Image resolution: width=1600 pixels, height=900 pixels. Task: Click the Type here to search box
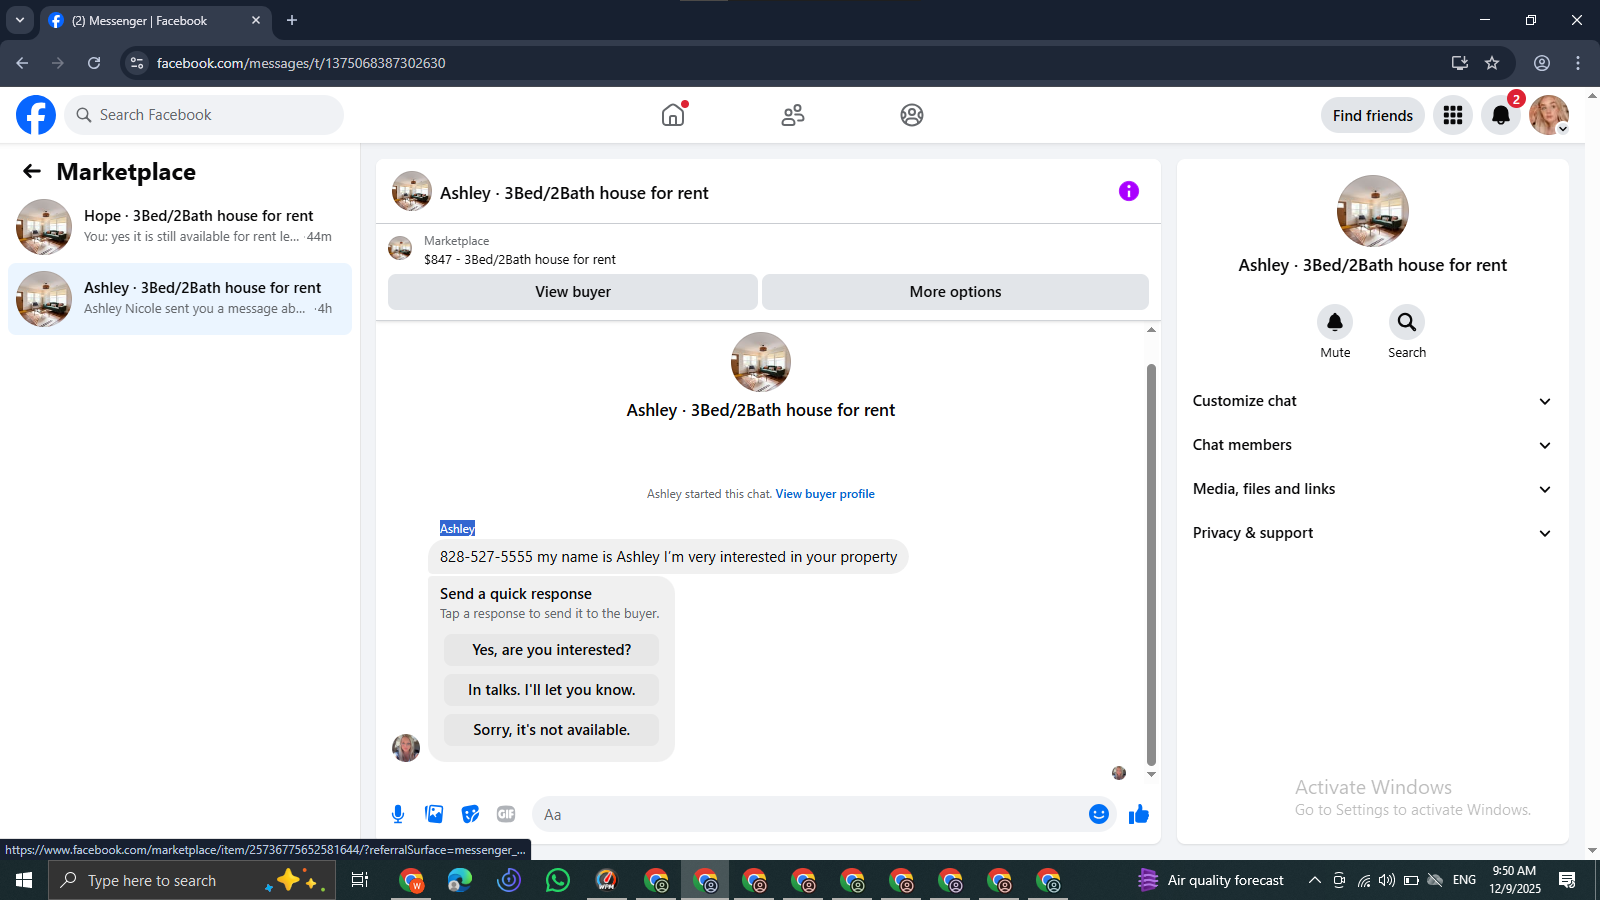[x=192, y=880]
